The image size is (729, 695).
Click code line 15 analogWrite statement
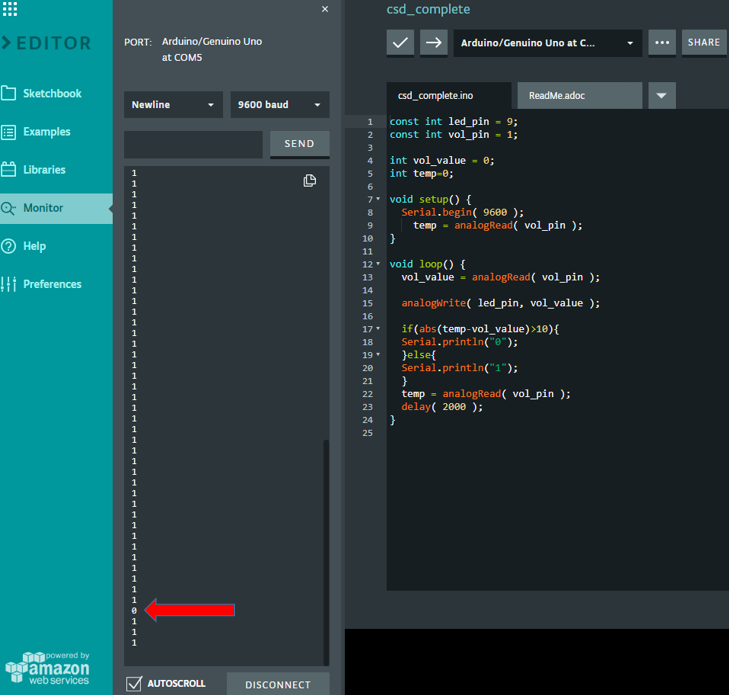(501, 303)
